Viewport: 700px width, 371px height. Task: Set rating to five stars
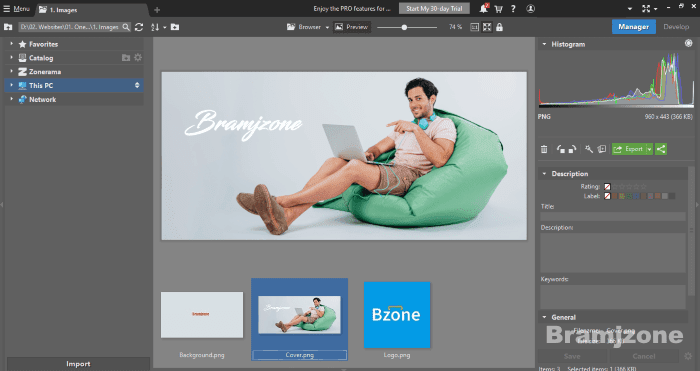tap(643, 187)
